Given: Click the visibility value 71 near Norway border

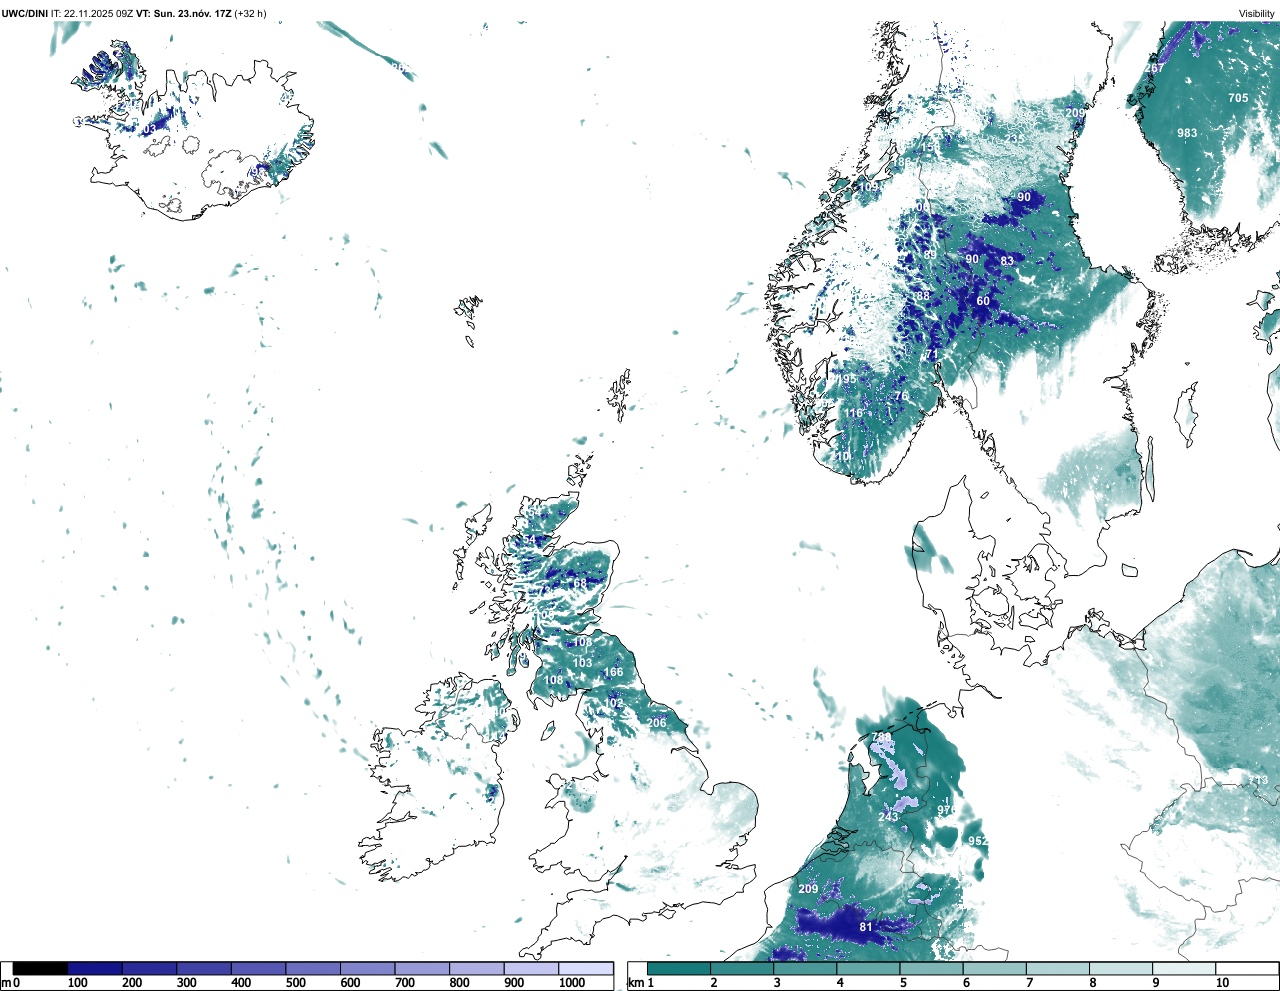Looking at the screenshot, I should tap(932, 354).
